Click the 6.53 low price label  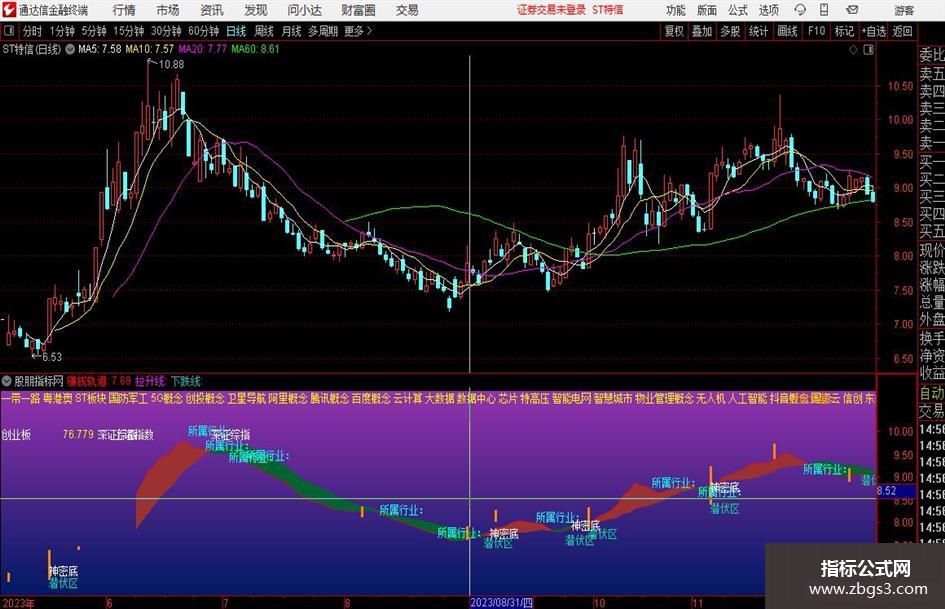pyautogui.click(x=52, y=357)
